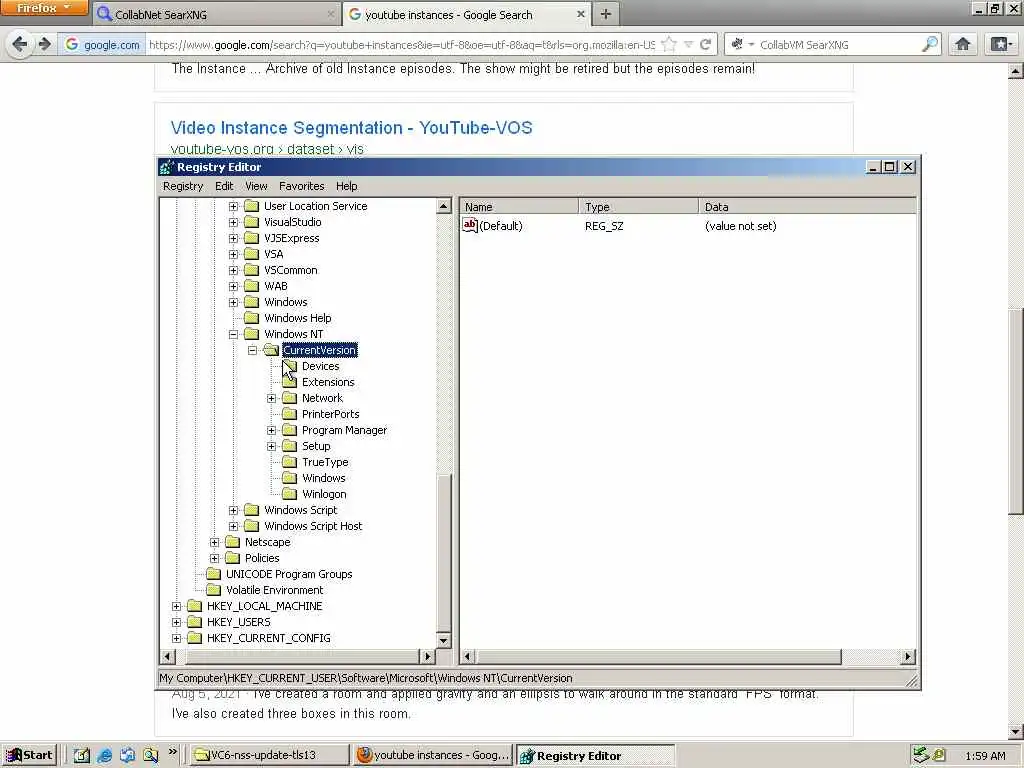This screenshot has height=768, width=1024.
Task: Click the (Default) string value icon
Action: pyautogui.click(x=470, y=225)
